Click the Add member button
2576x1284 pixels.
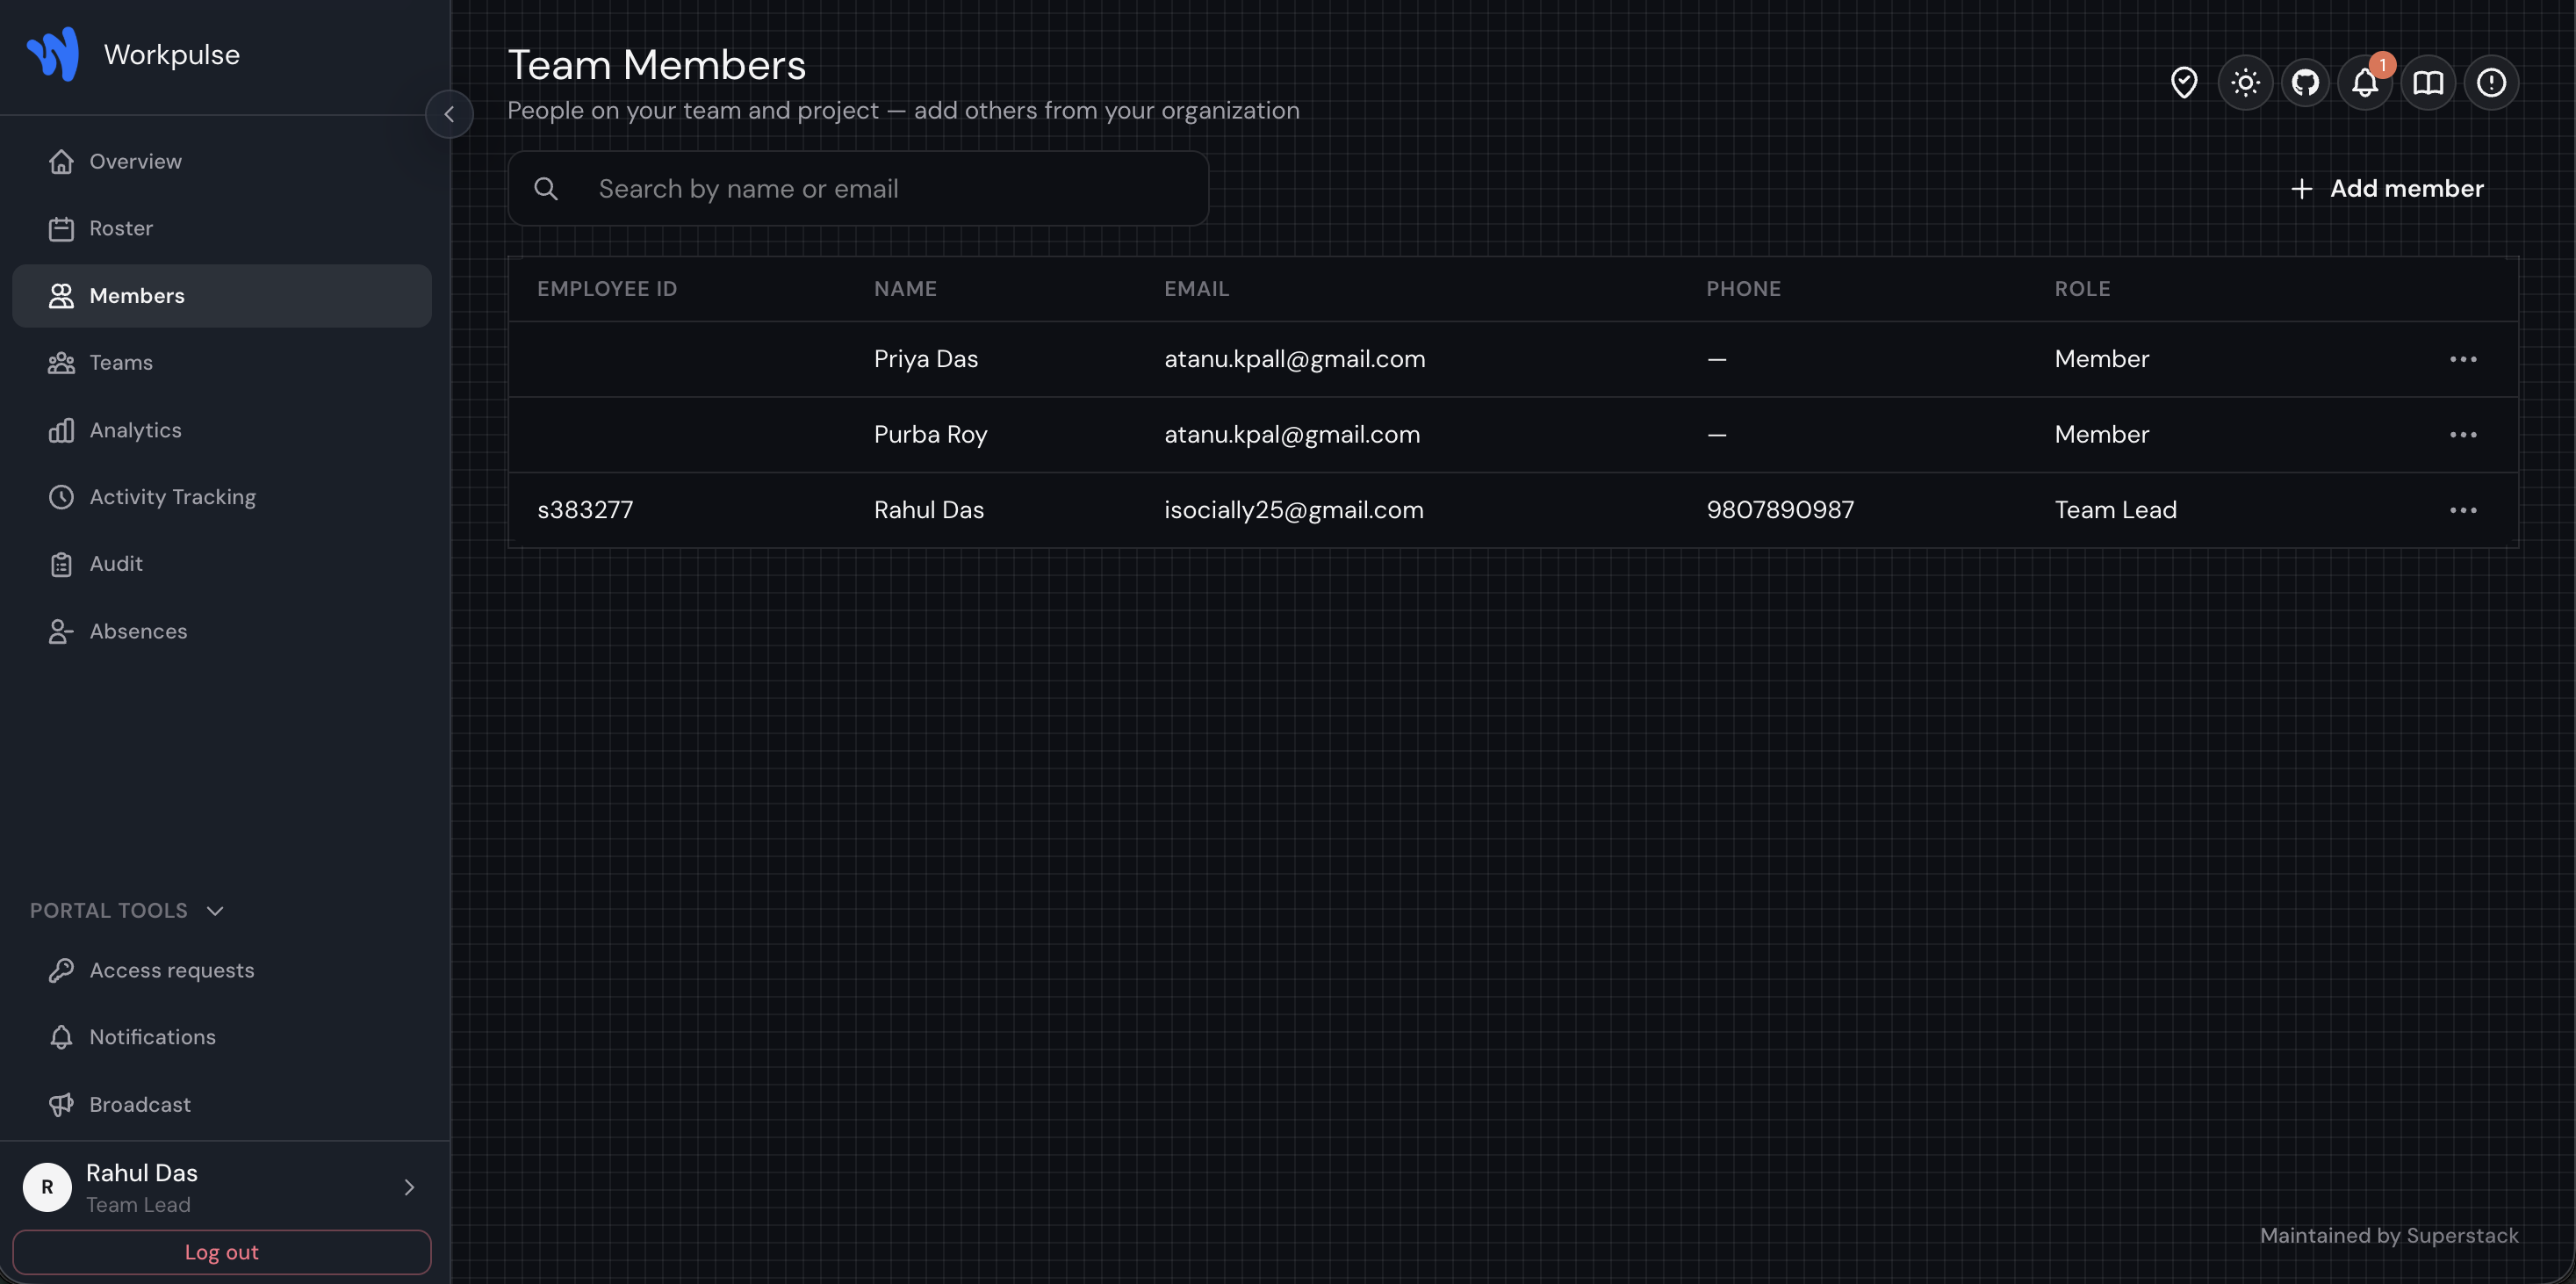tap(2387, 188)
